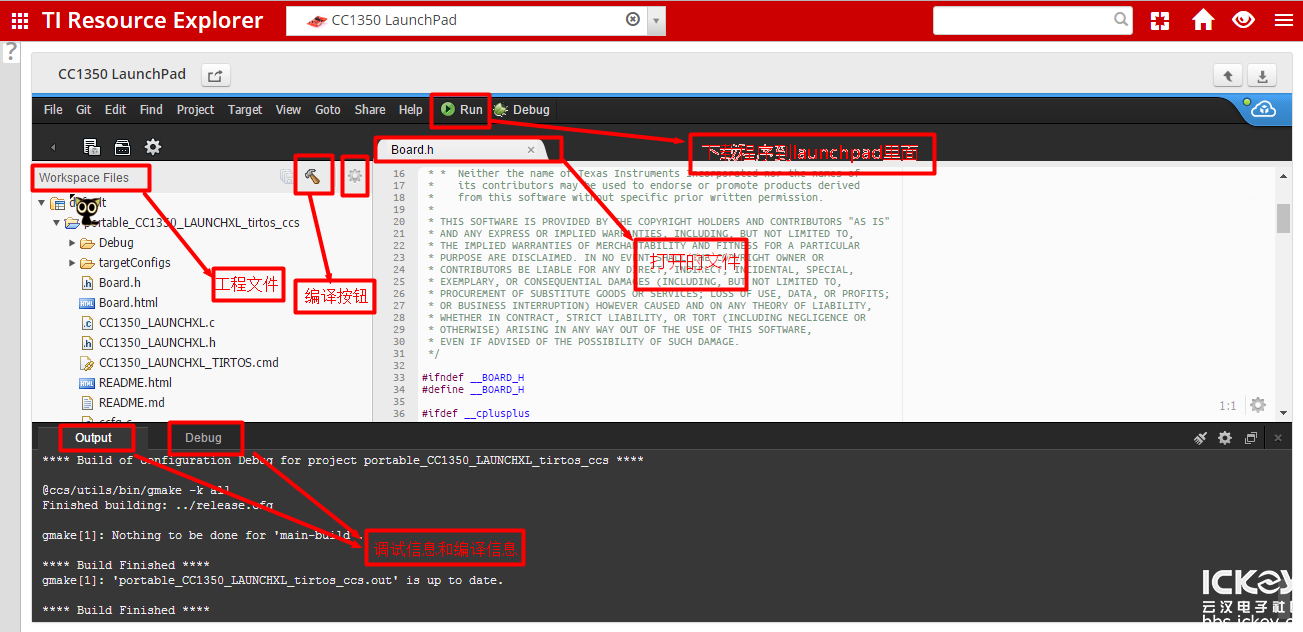The image size is (1303, 632).
Task: Open the Git menu
Action: click(x=84, y=110)
